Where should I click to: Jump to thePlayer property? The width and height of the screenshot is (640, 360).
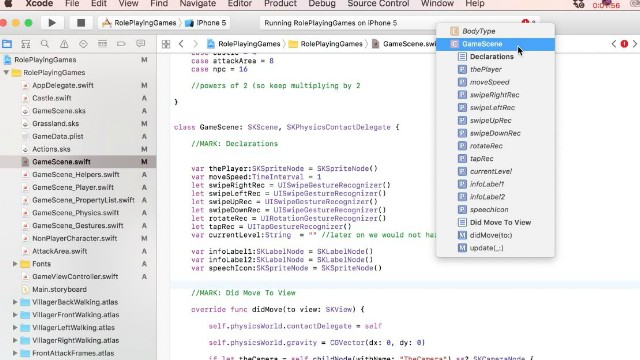pos(495,69)
